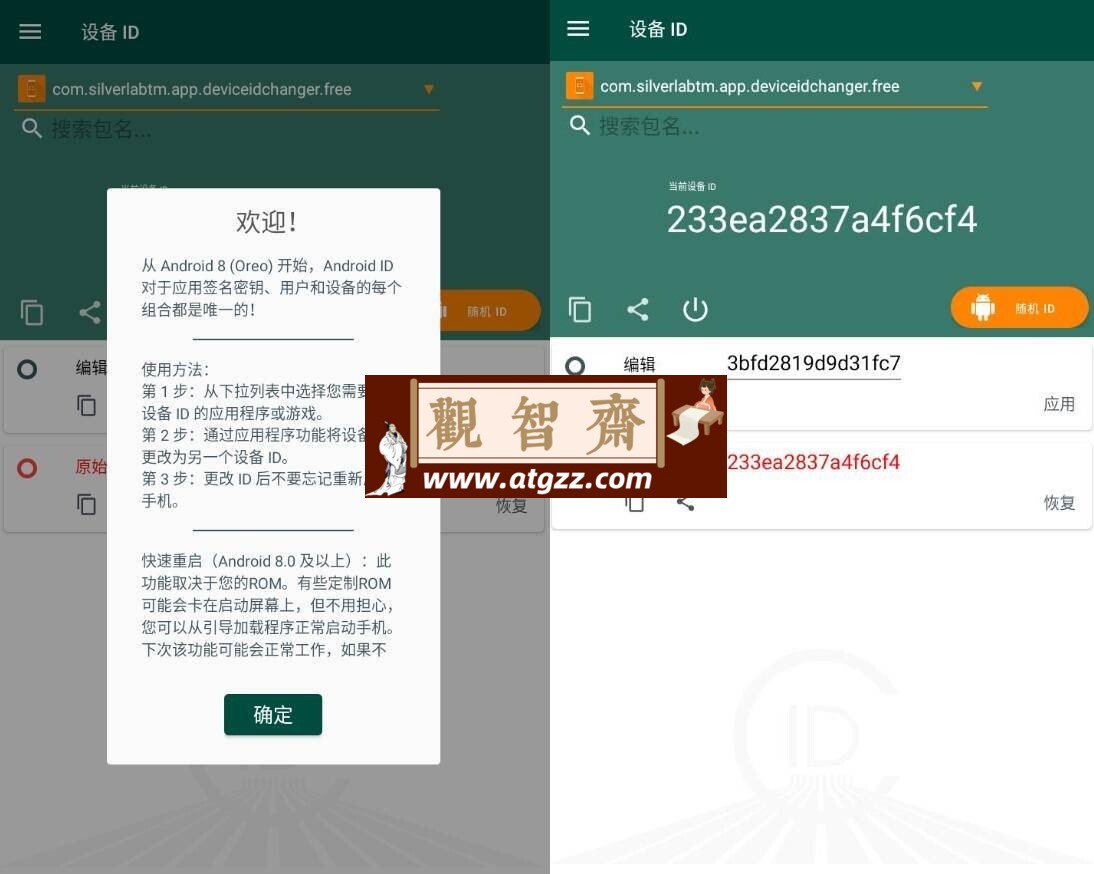This screenshot has width=1094, height=874.
Task: Copy icon in left screen toolbar
Action: click(31, 312)
